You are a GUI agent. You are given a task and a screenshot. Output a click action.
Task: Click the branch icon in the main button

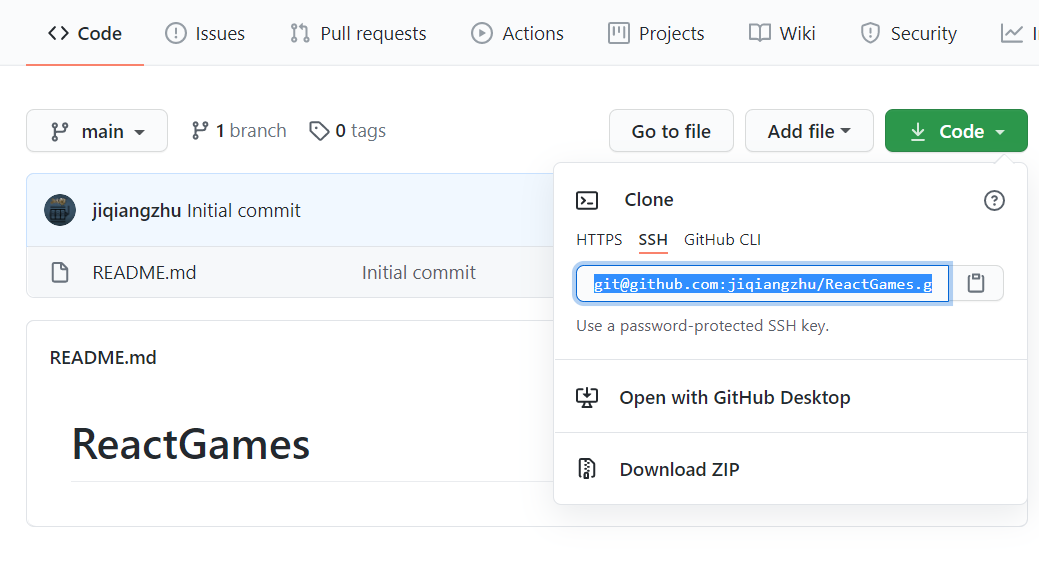pyautogui.click(x=60, y=131)
